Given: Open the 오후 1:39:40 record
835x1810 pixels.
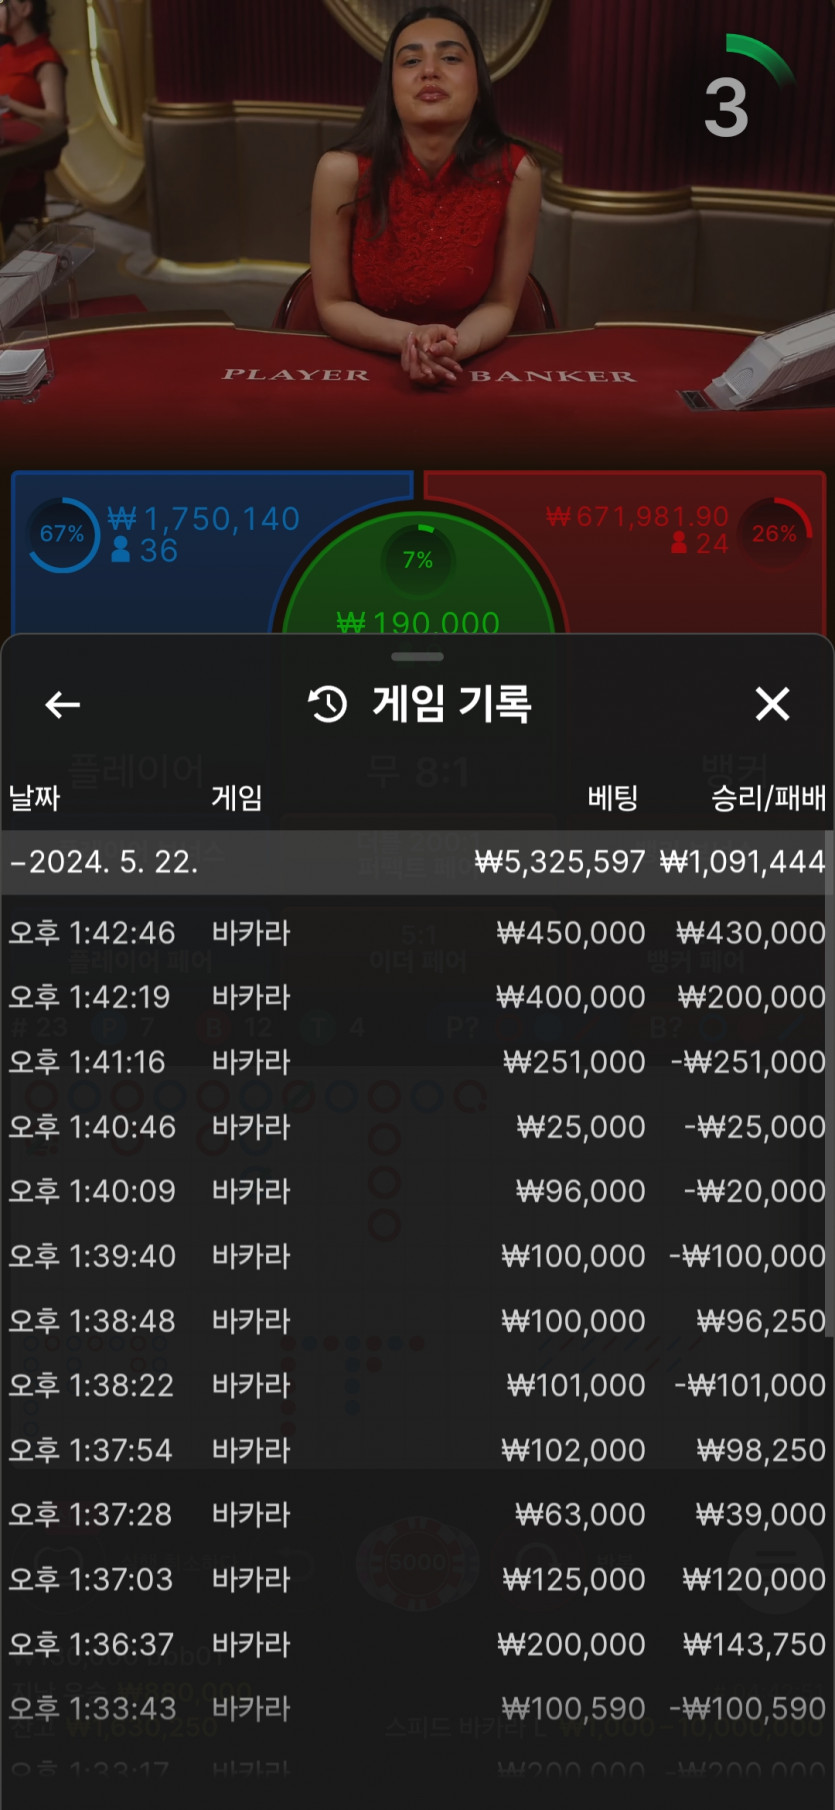Looking at the screenshot, I should [x=417, y=1256].
